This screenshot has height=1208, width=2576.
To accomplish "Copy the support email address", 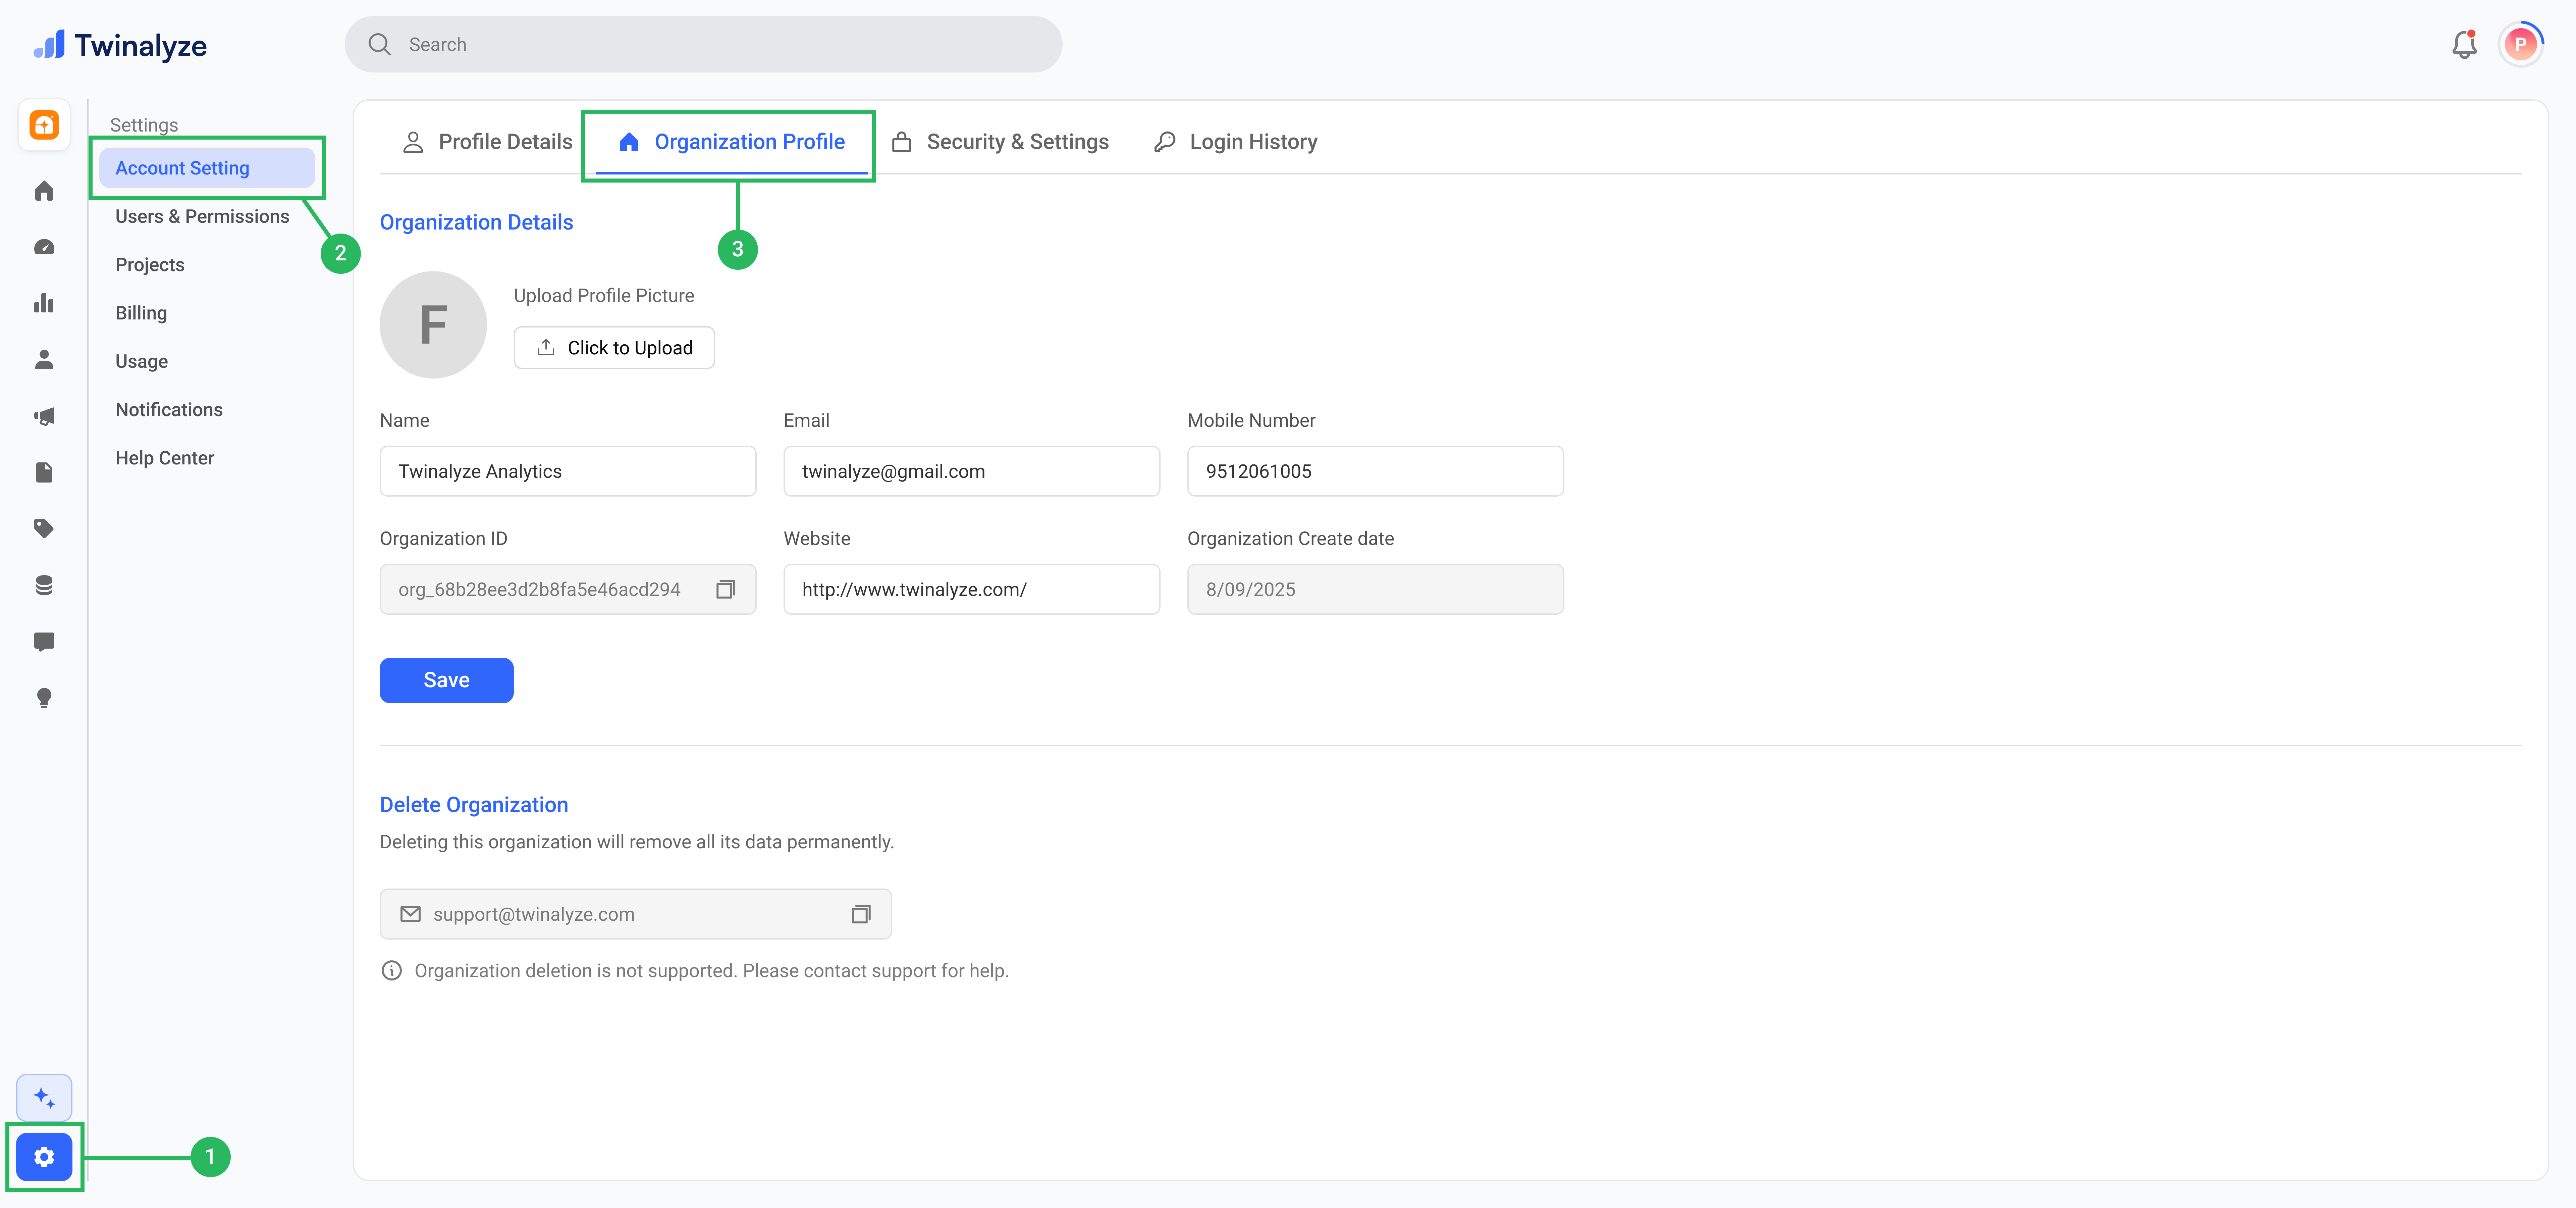I will (x=861, y=914).
